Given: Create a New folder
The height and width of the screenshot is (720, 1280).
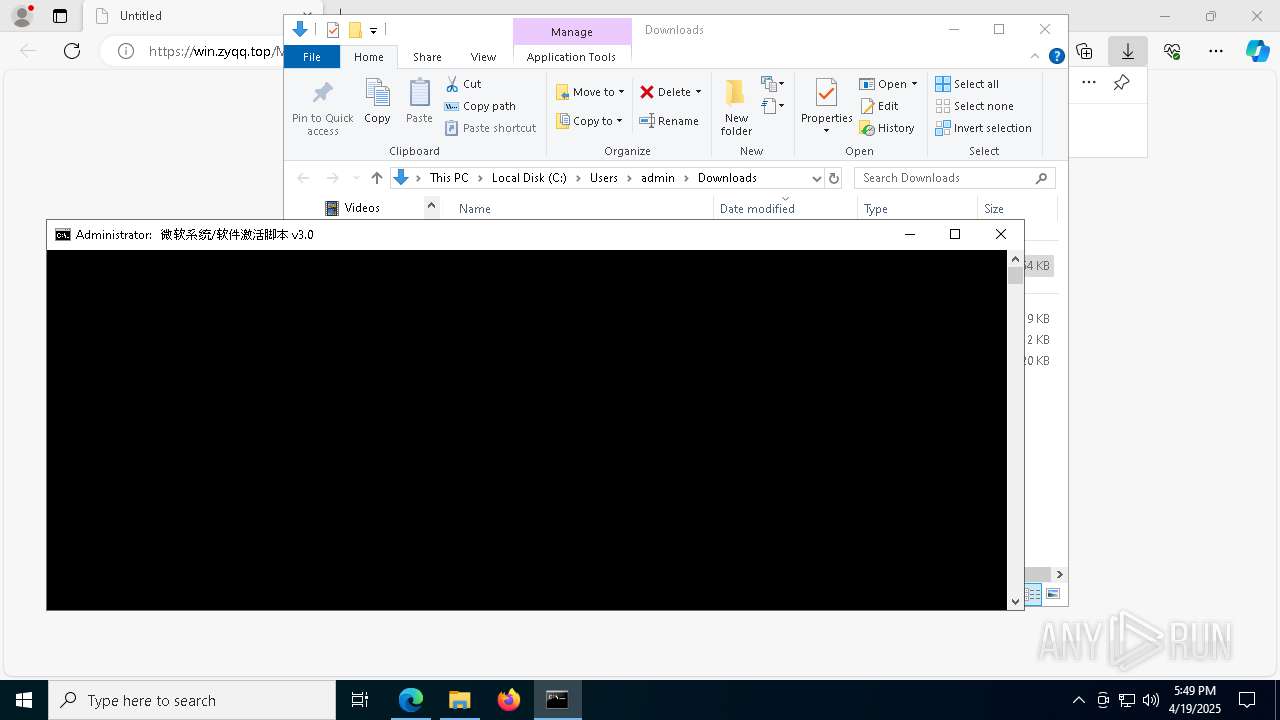Looking at the screenshot, I should click(736, 107).
